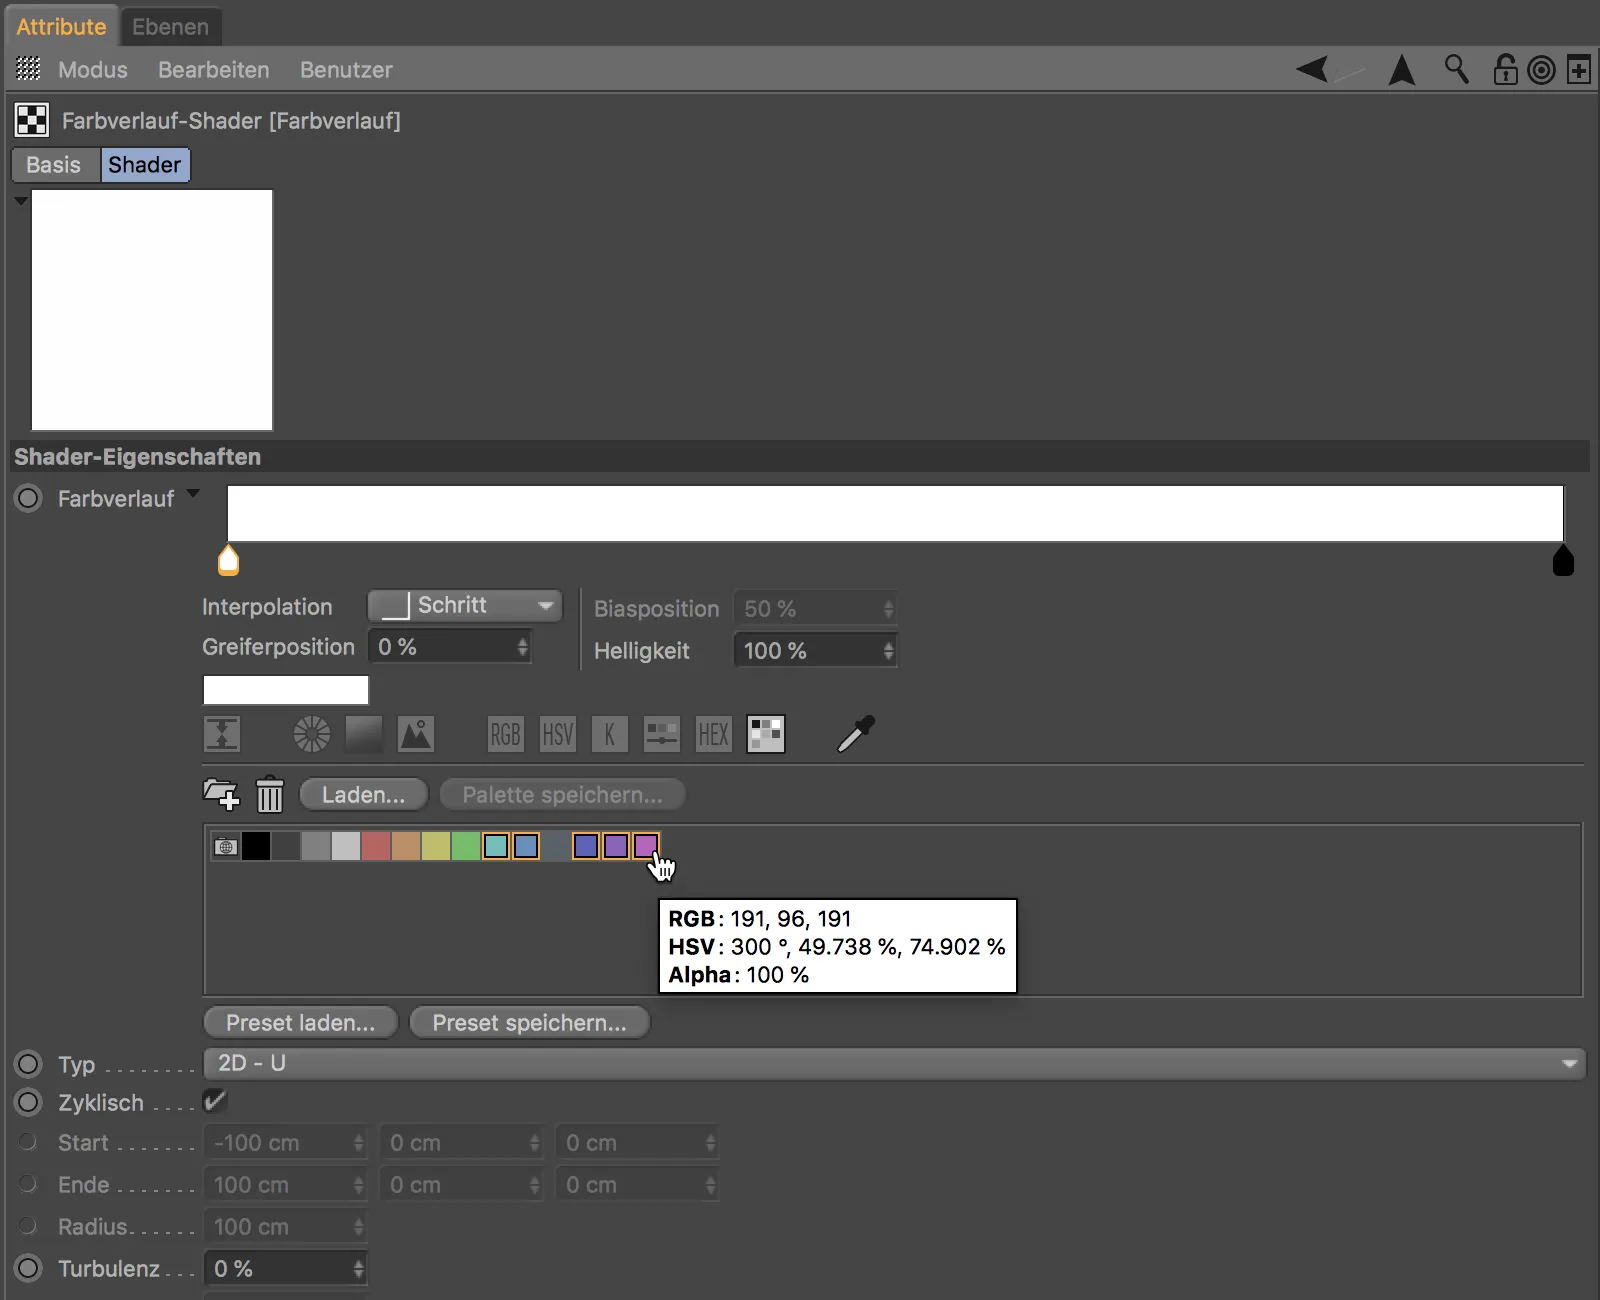This screenshot has height=1300, width=1600.
Task: Click the swatch group camera icon
Action: pyautogui.click(x=226, y=846)
